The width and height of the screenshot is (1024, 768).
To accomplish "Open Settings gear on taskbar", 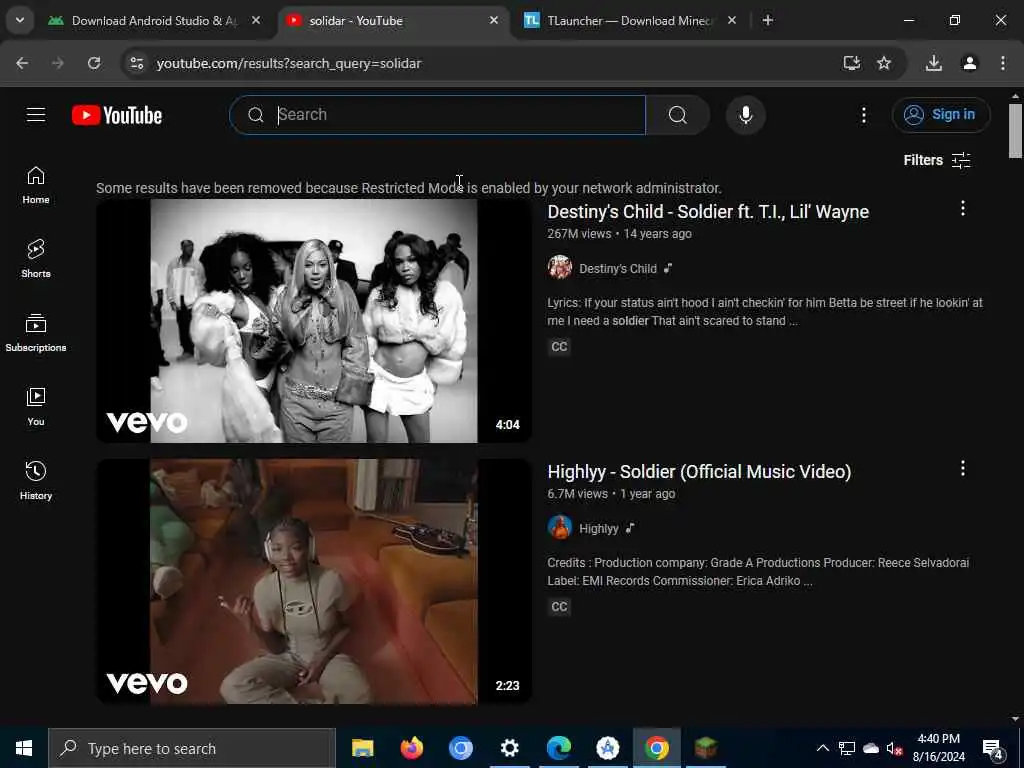I will 509,748.
